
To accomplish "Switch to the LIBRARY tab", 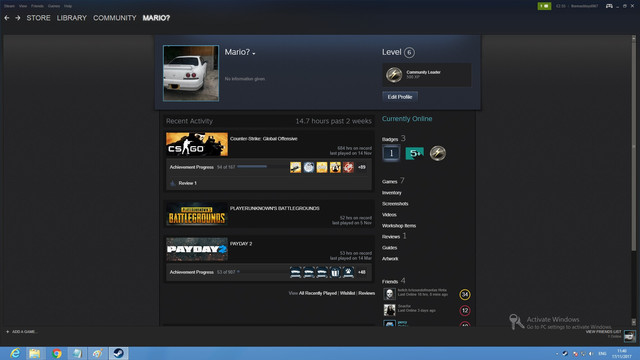I will [71, 18].
